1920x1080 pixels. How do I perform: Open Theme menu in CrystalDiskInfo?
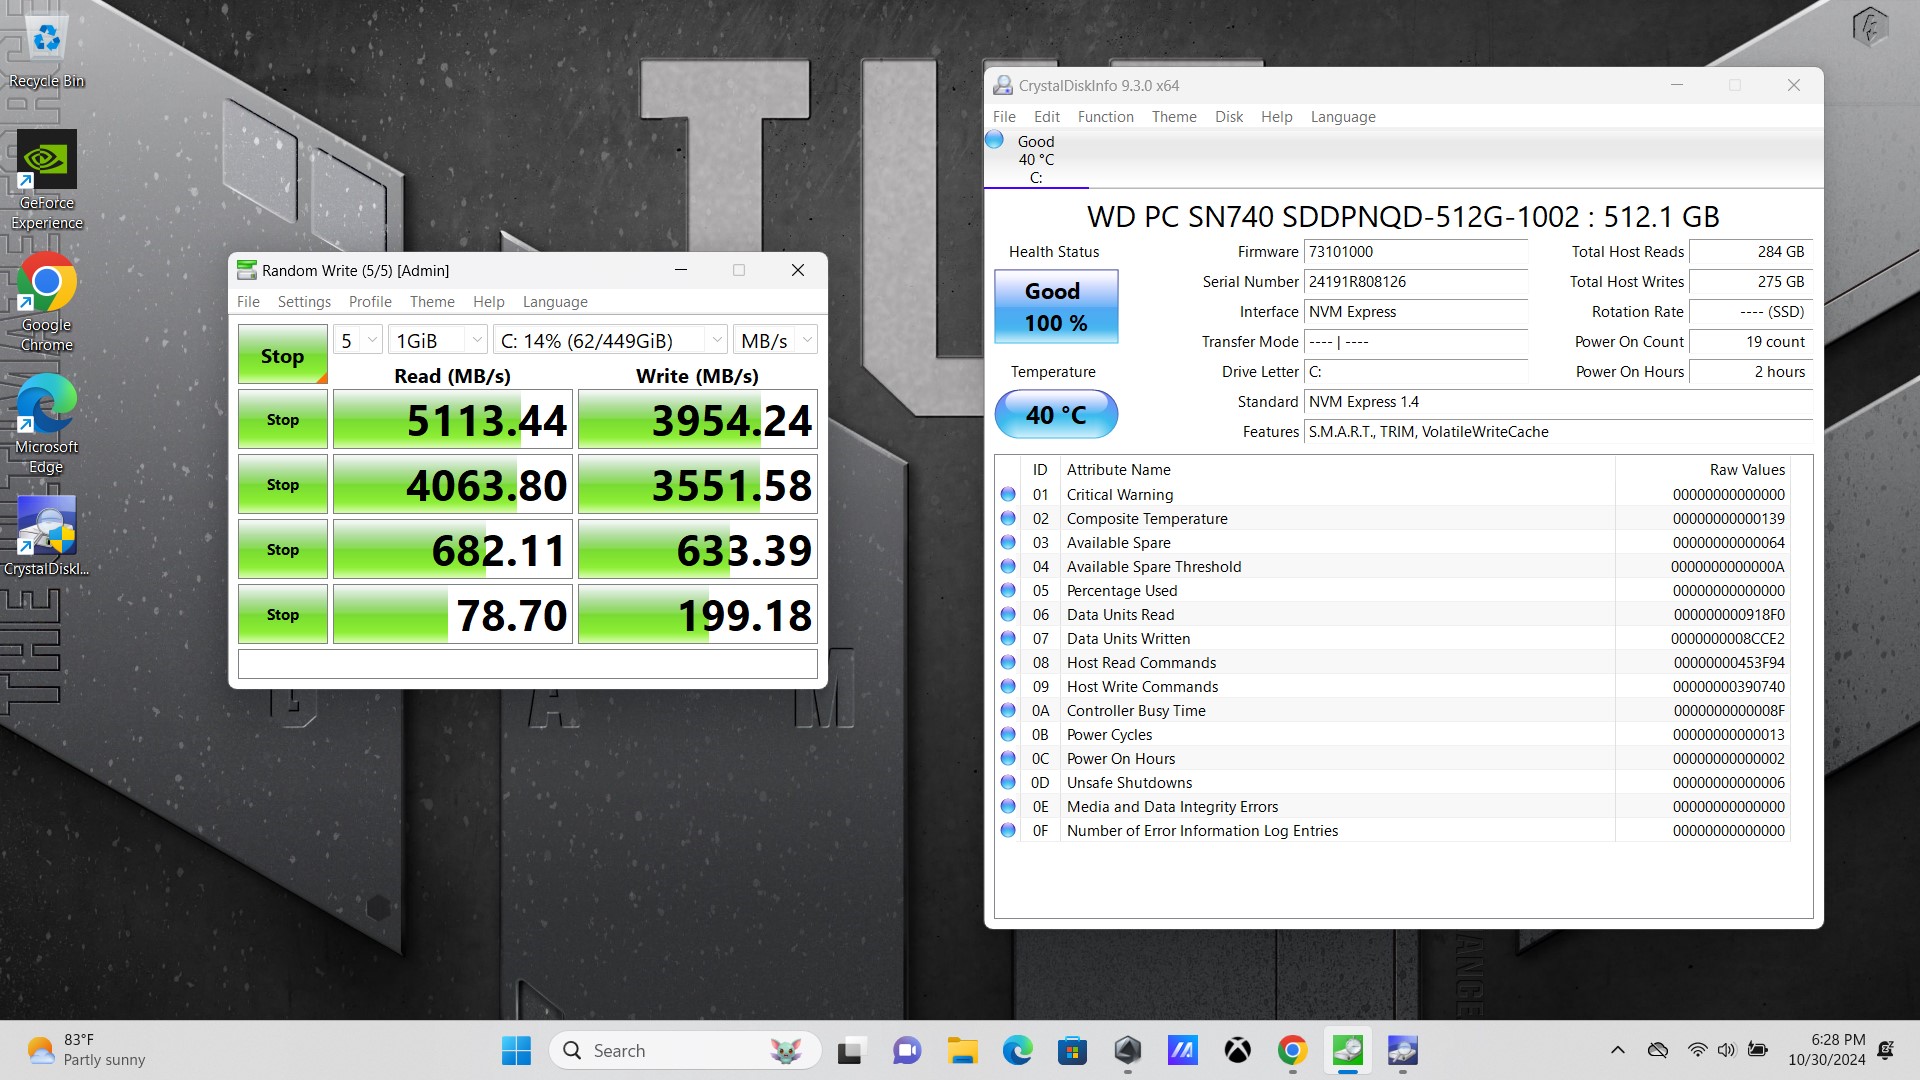pos(1174,117)
